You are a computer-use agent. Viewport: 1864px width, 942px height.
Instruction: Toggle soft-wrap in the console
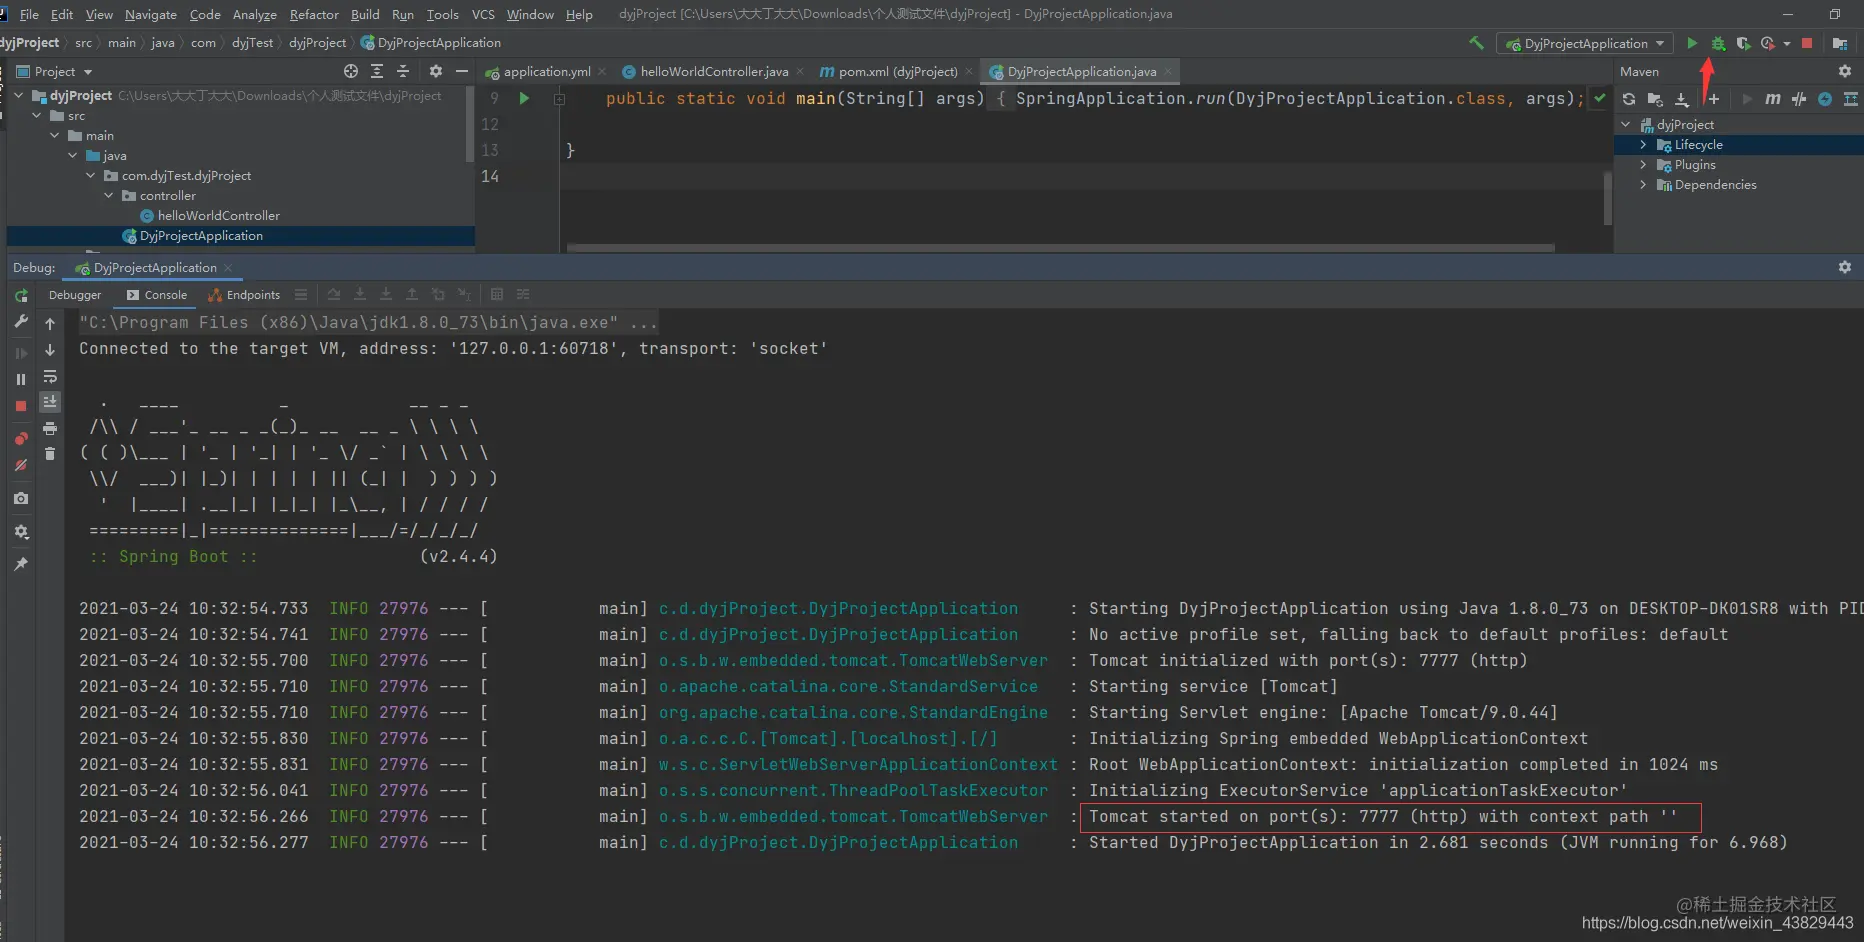(50, 377)
